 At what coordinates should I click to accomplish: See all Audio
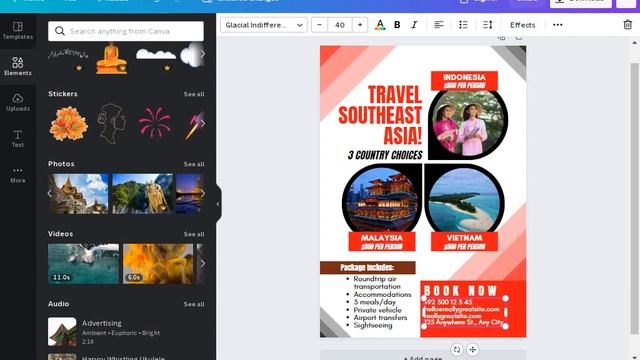click(194, 304)
